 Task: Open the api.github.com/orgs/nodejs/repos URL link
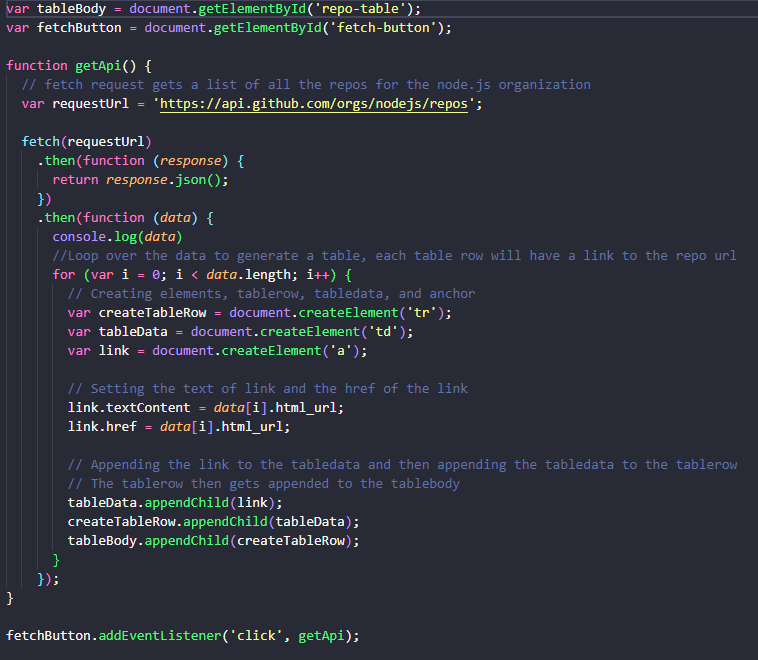point(314,104)
